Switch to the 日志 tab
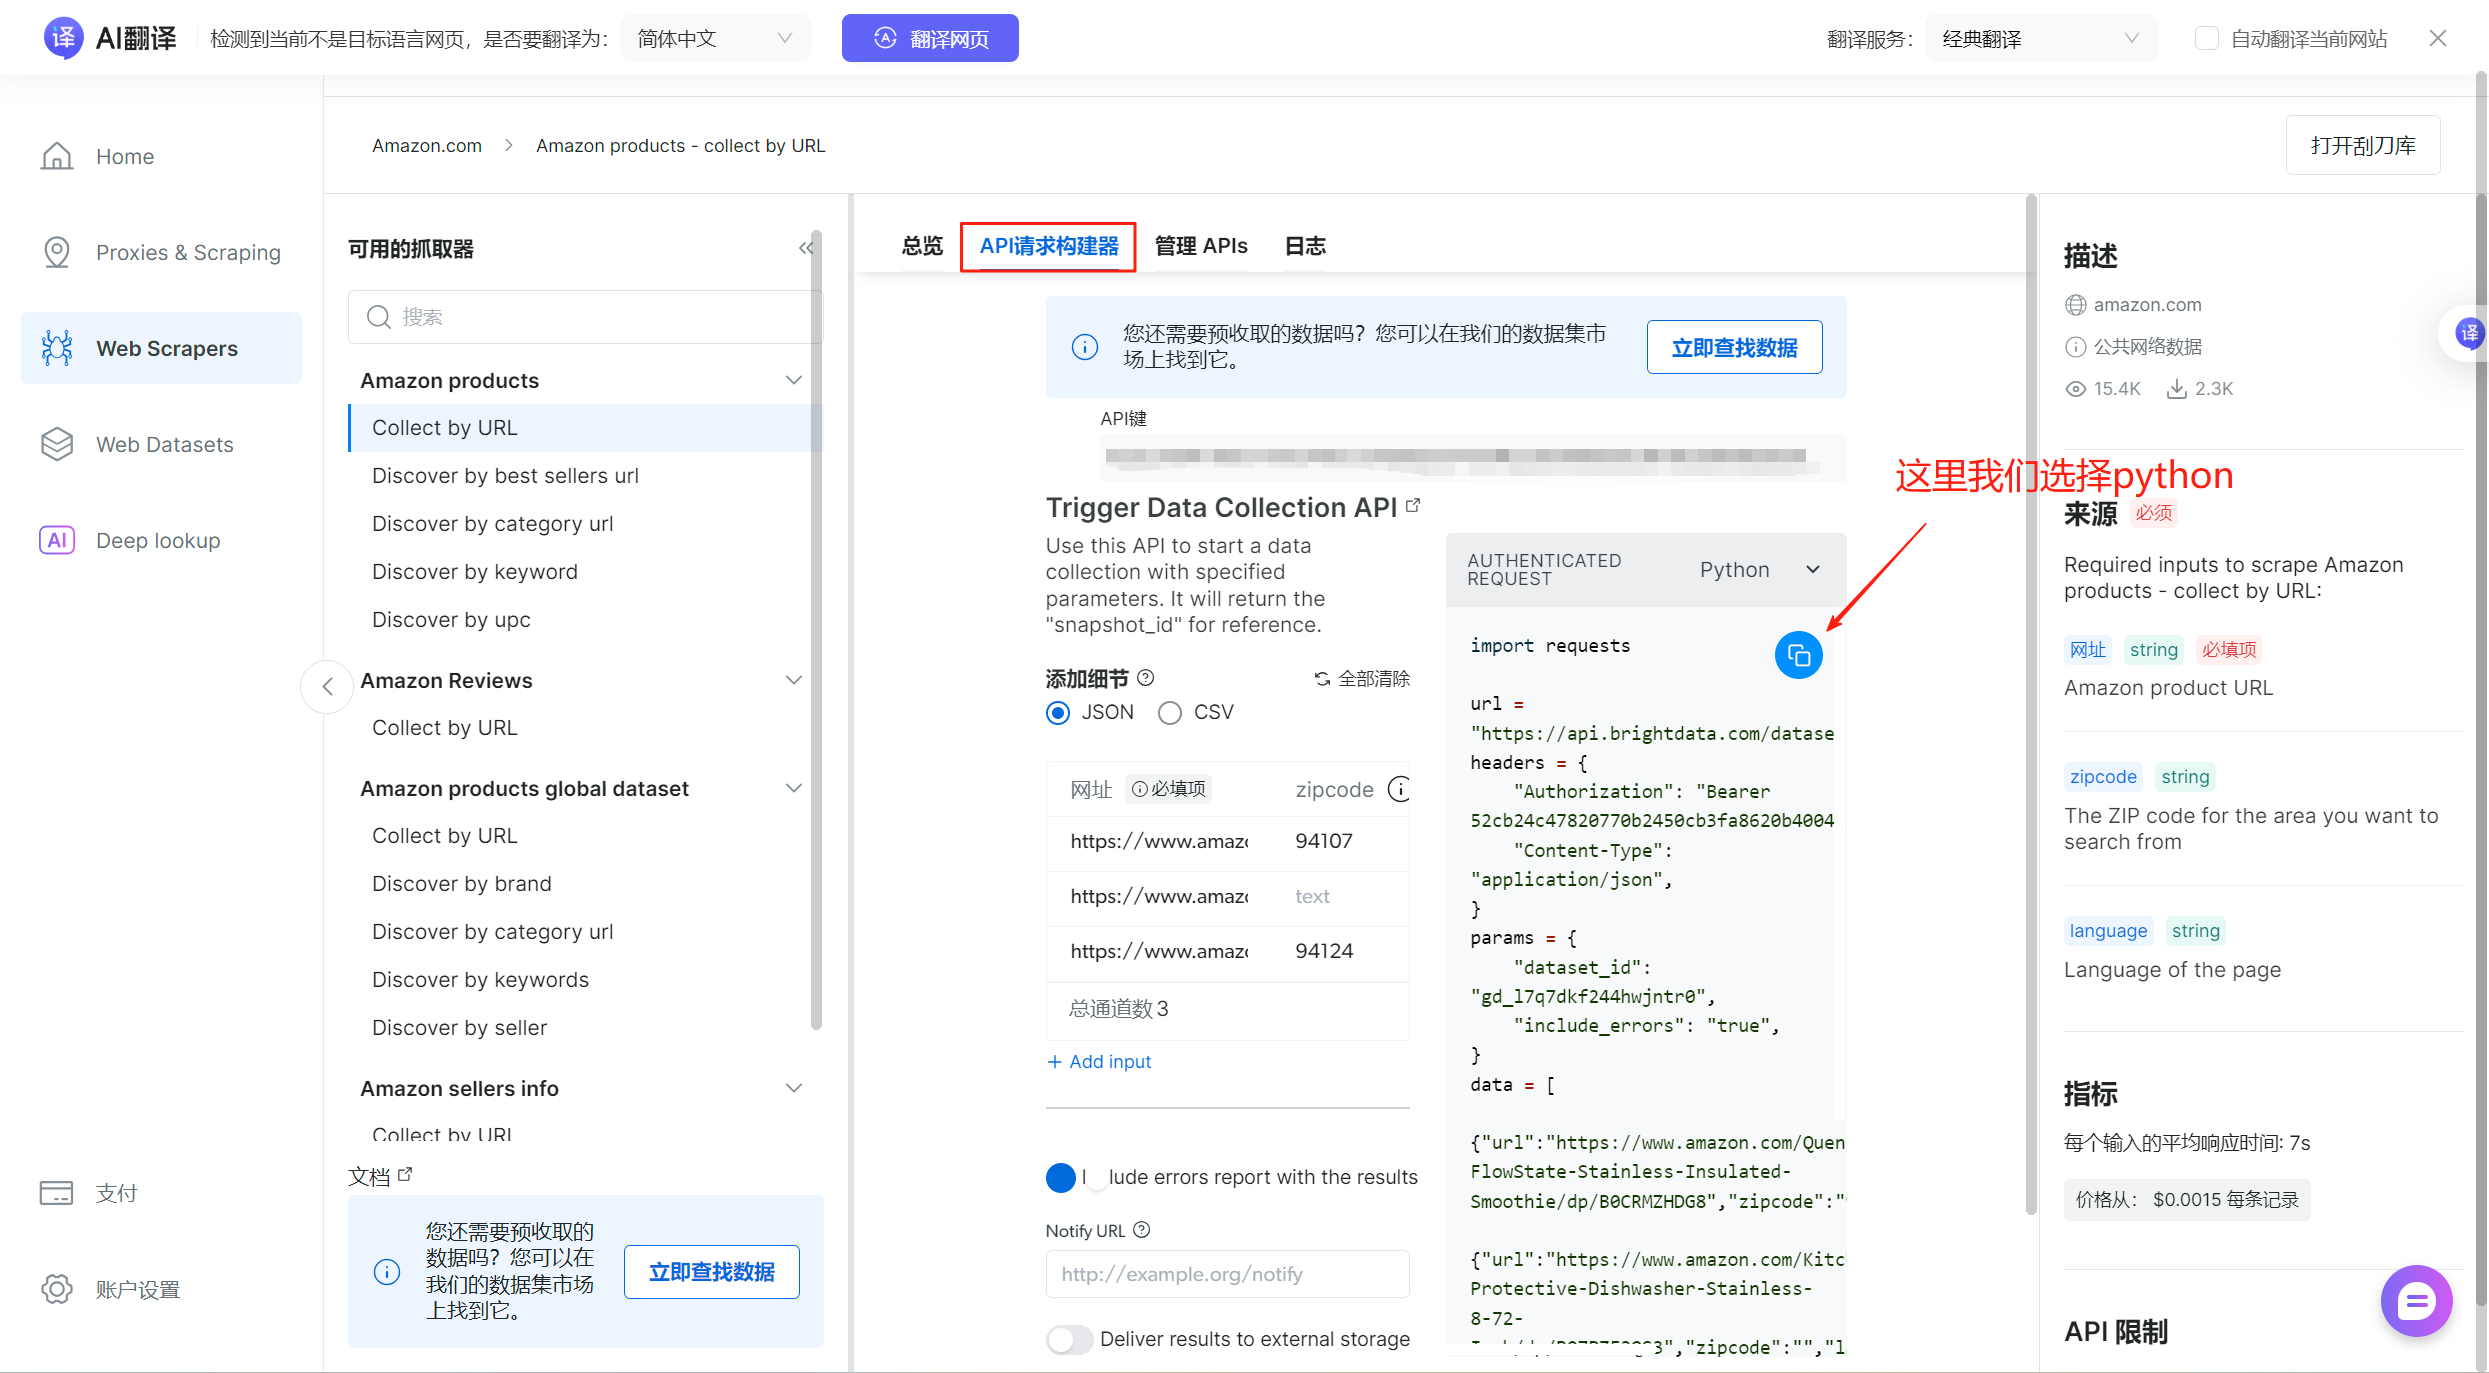Screen dimensions: 2489x1373 click(1305, 246)
